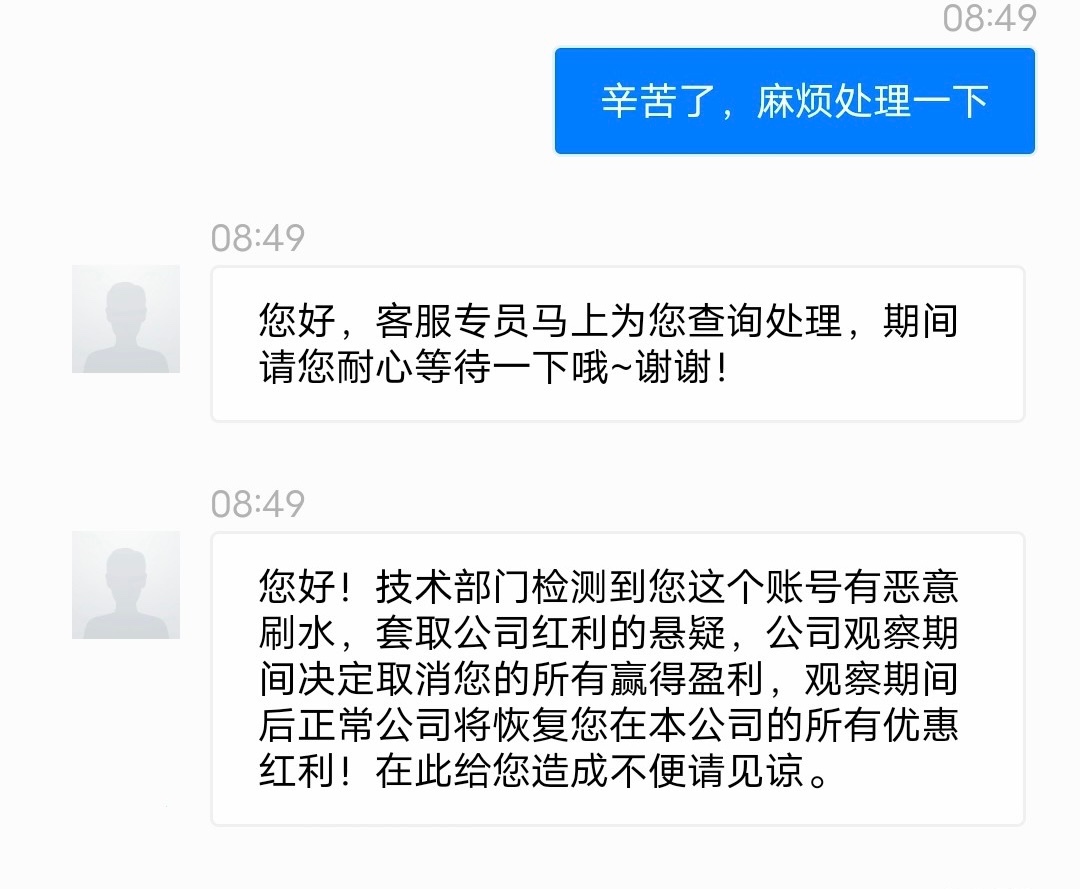Select the blue 辛苦了，麻烦处理一下 message bubble
Screen dimensions: 1080x889
[x=794, y=101]
